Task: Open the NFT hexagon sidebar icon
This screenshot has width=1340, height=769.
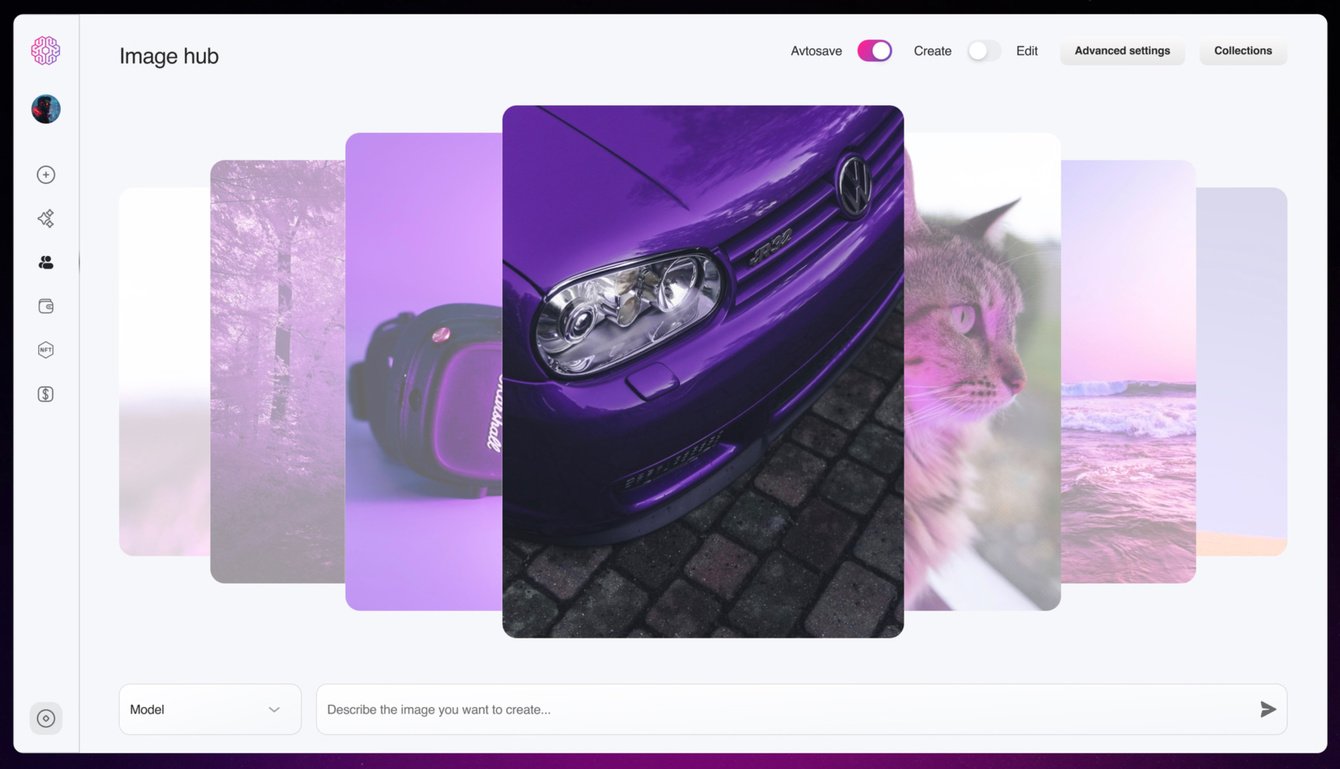Action: coord(46,350)
